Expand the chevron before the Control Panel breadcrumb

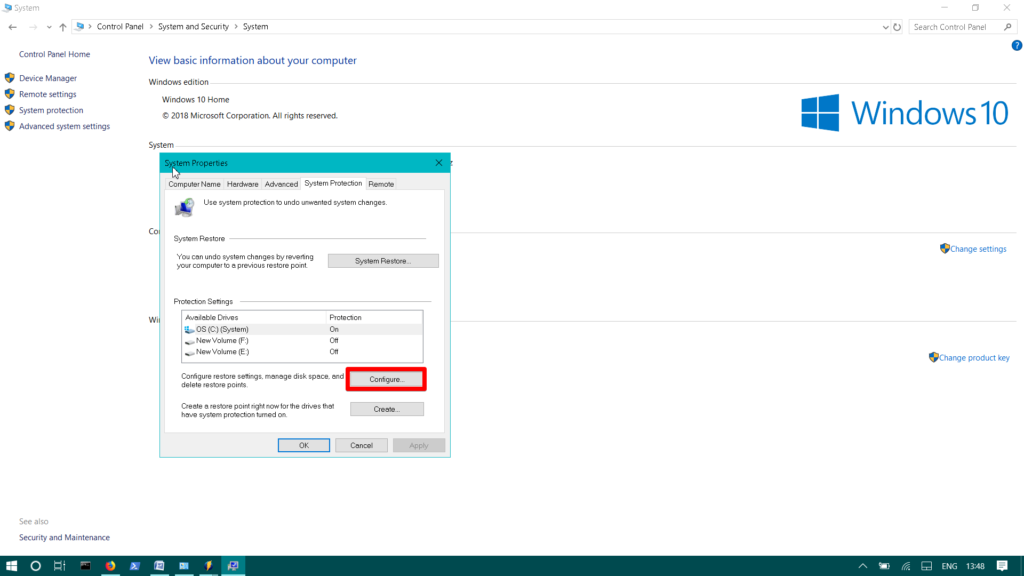tap(90, 27)
